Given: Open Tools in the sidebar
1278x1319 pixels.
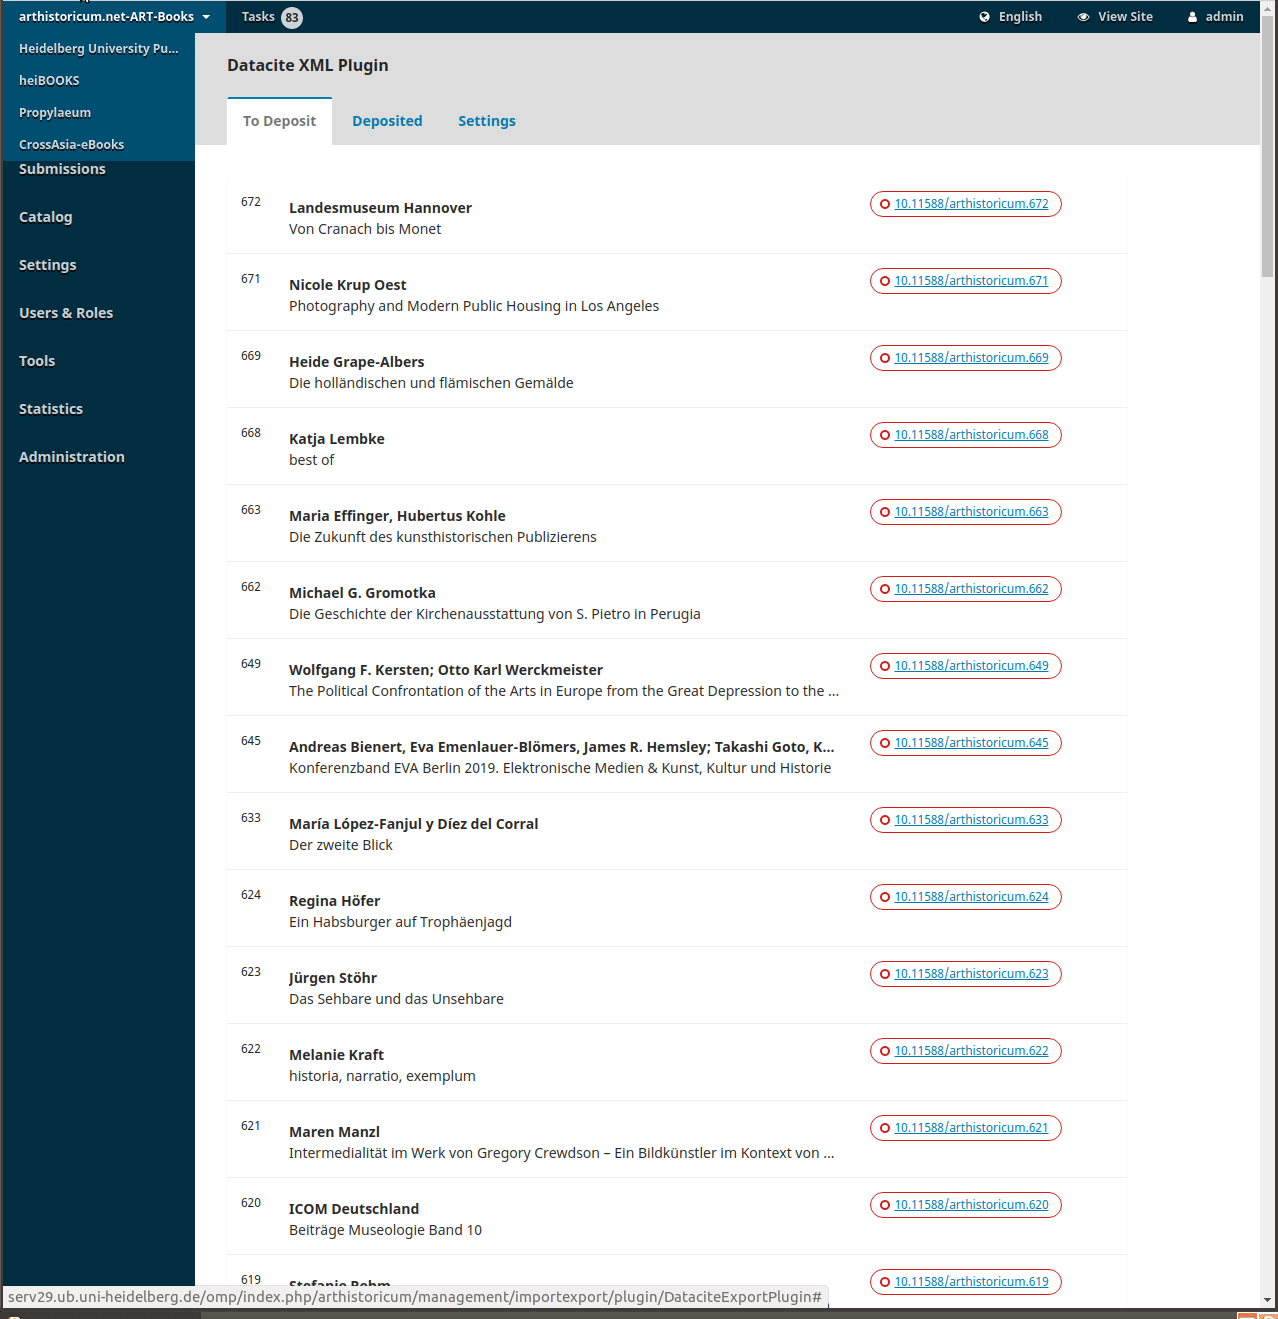Looking at the screenshot, I should (37, 361).
